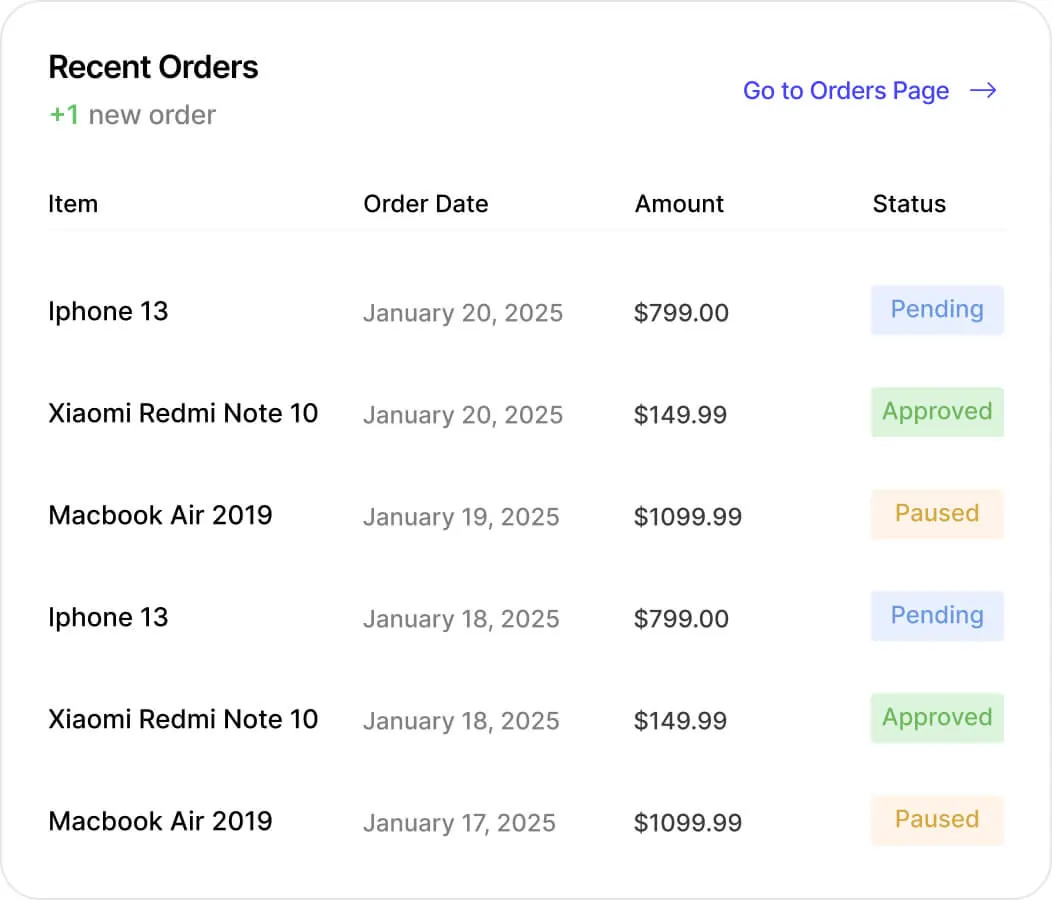Select the Xiaomi Redmi Note 10 January 18 order
This screenshot has width=1052, height=900.
click(183, 720)
